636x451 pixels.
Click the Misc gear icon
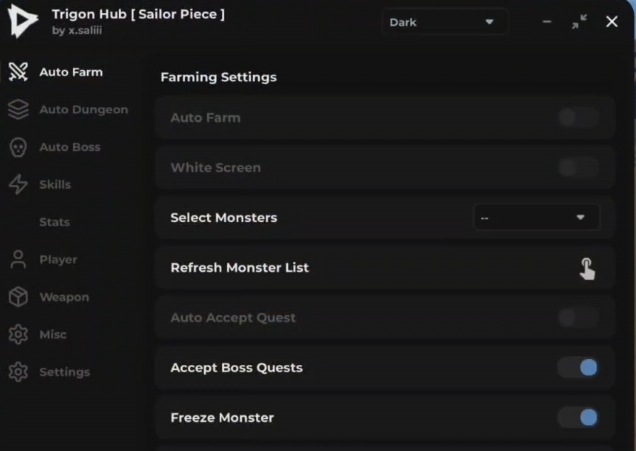coord(18,335)
